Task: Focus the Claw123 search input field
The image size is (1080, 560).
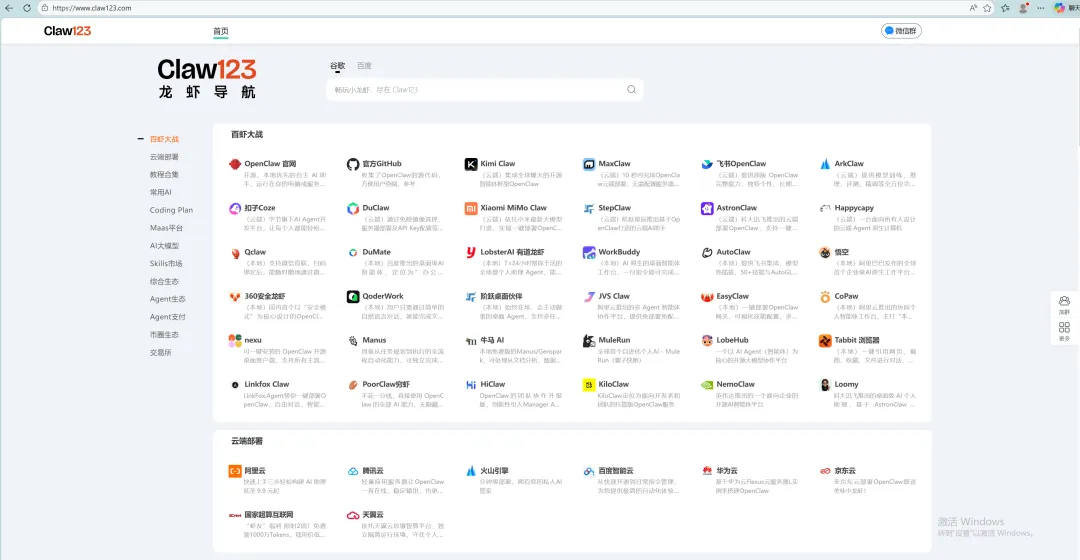Action: coord(485,90)
